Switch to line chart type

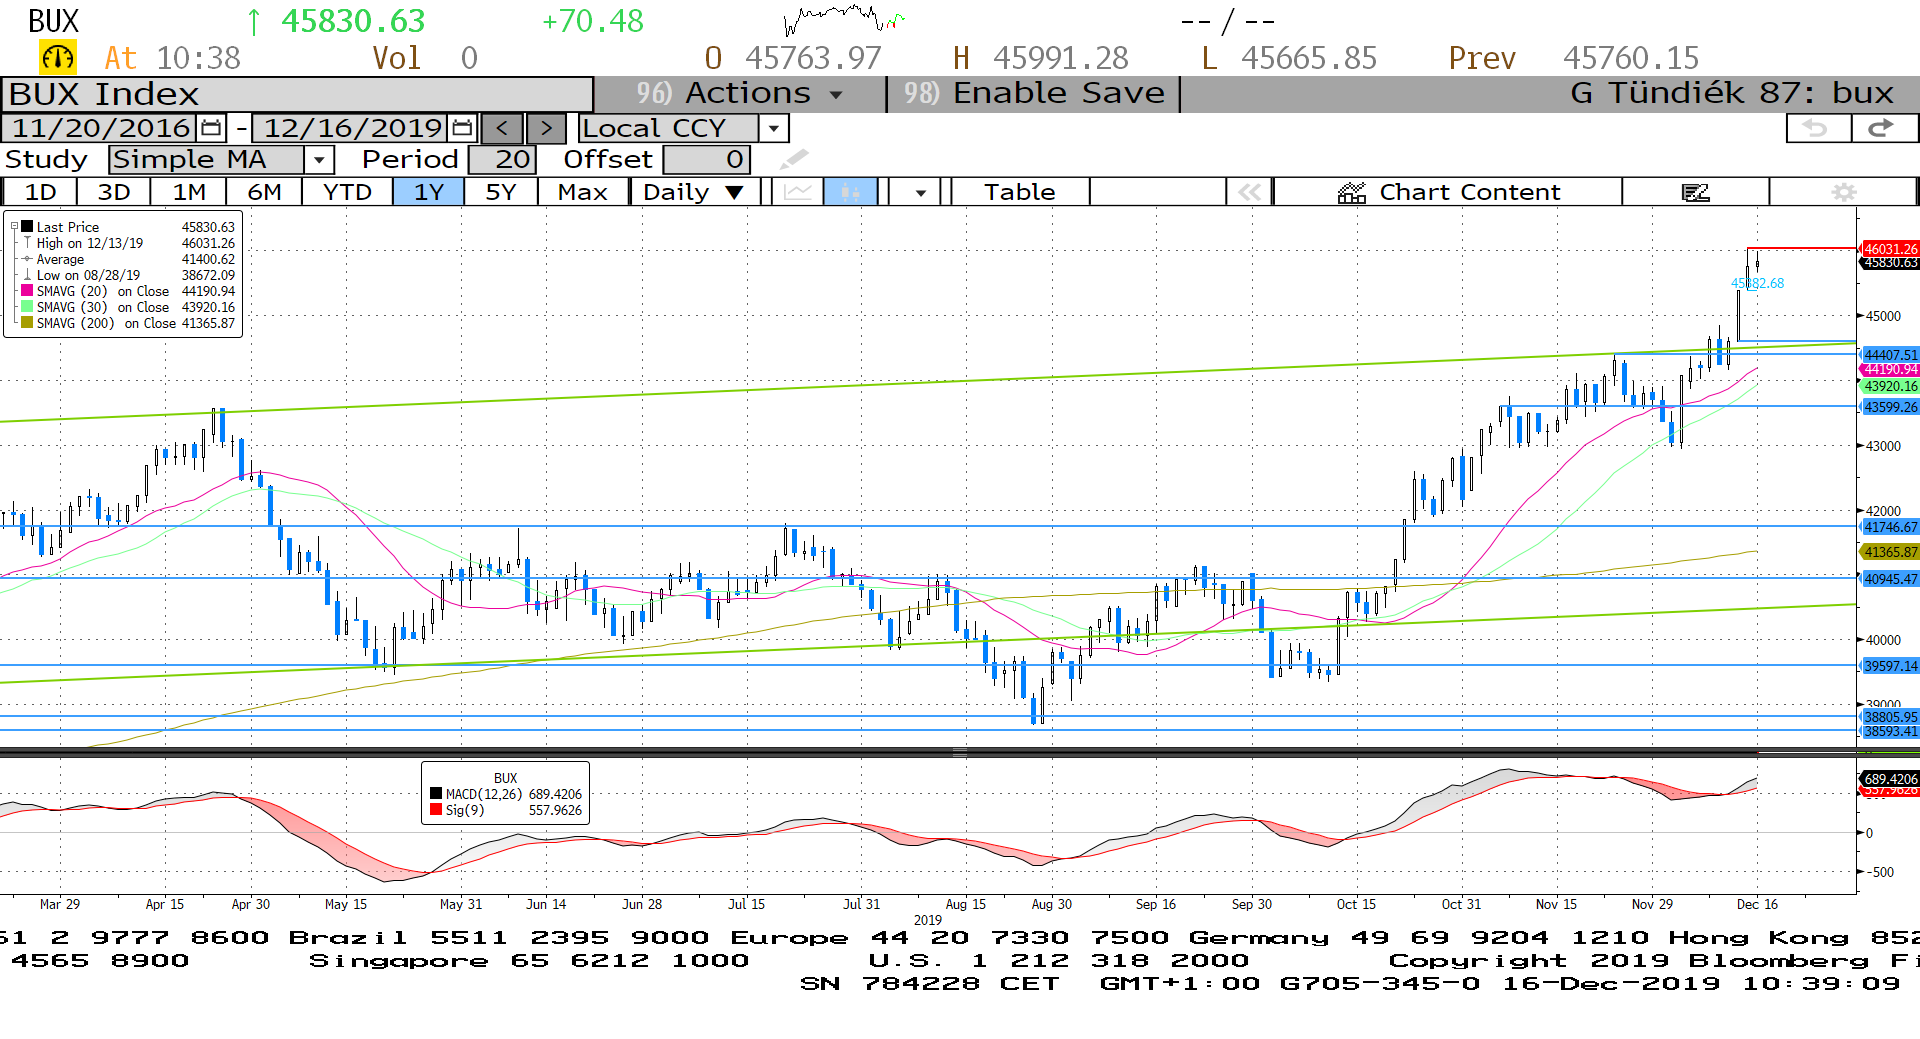point(797,192)
